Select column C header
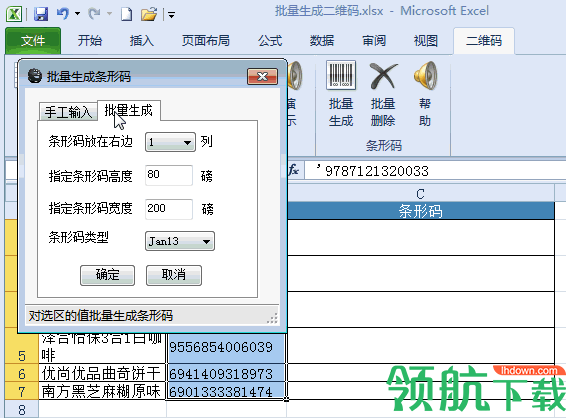Screen dimensions: 566x418 (421, 193)
